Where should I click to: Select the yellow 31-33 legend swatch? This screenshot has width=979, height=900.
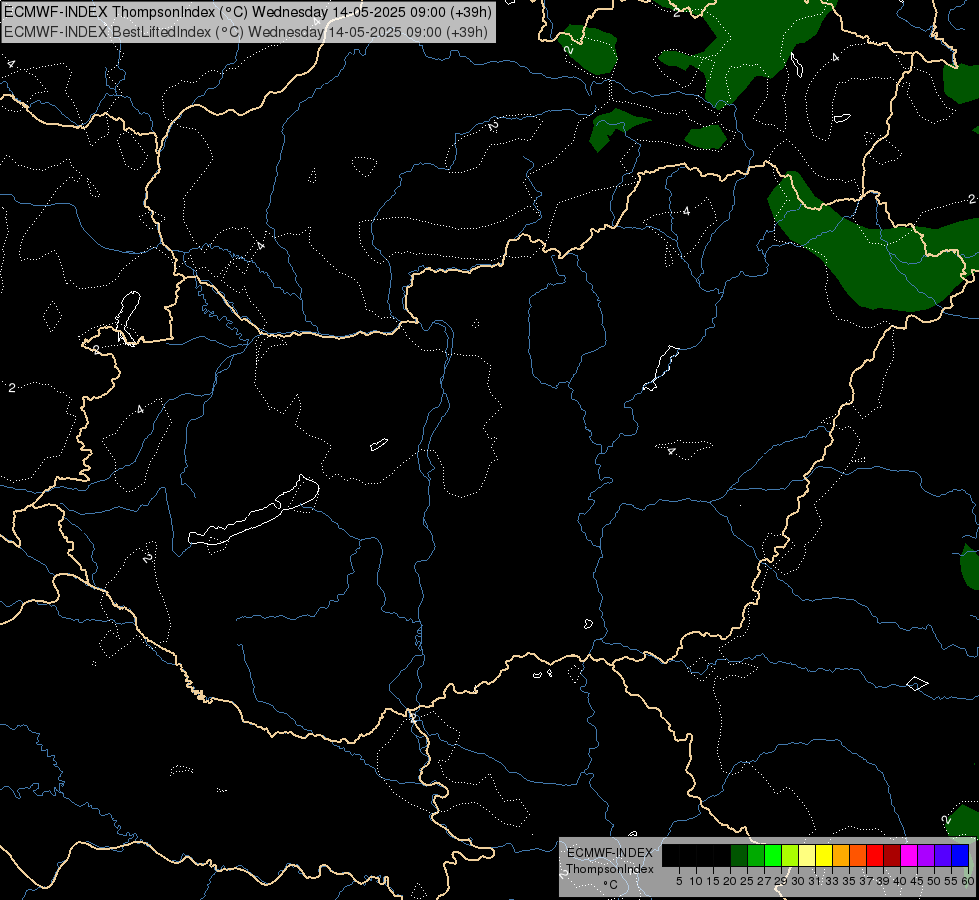point(824,856)
